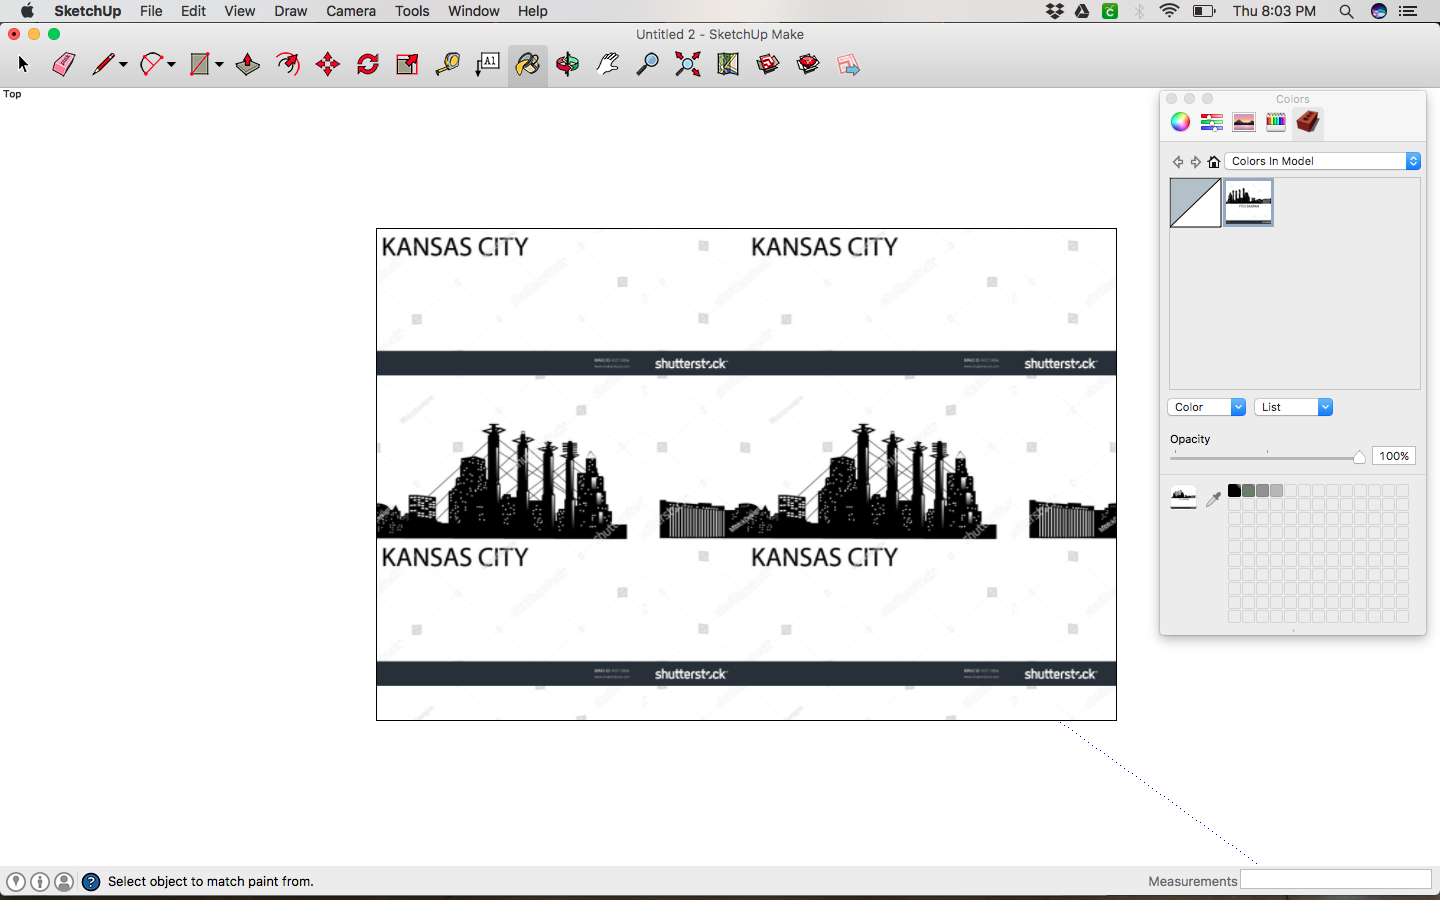The height and width of the screenshot is (900, 1440).
Task: Click the Opacity slider handle
Action: pos(1359,457)
